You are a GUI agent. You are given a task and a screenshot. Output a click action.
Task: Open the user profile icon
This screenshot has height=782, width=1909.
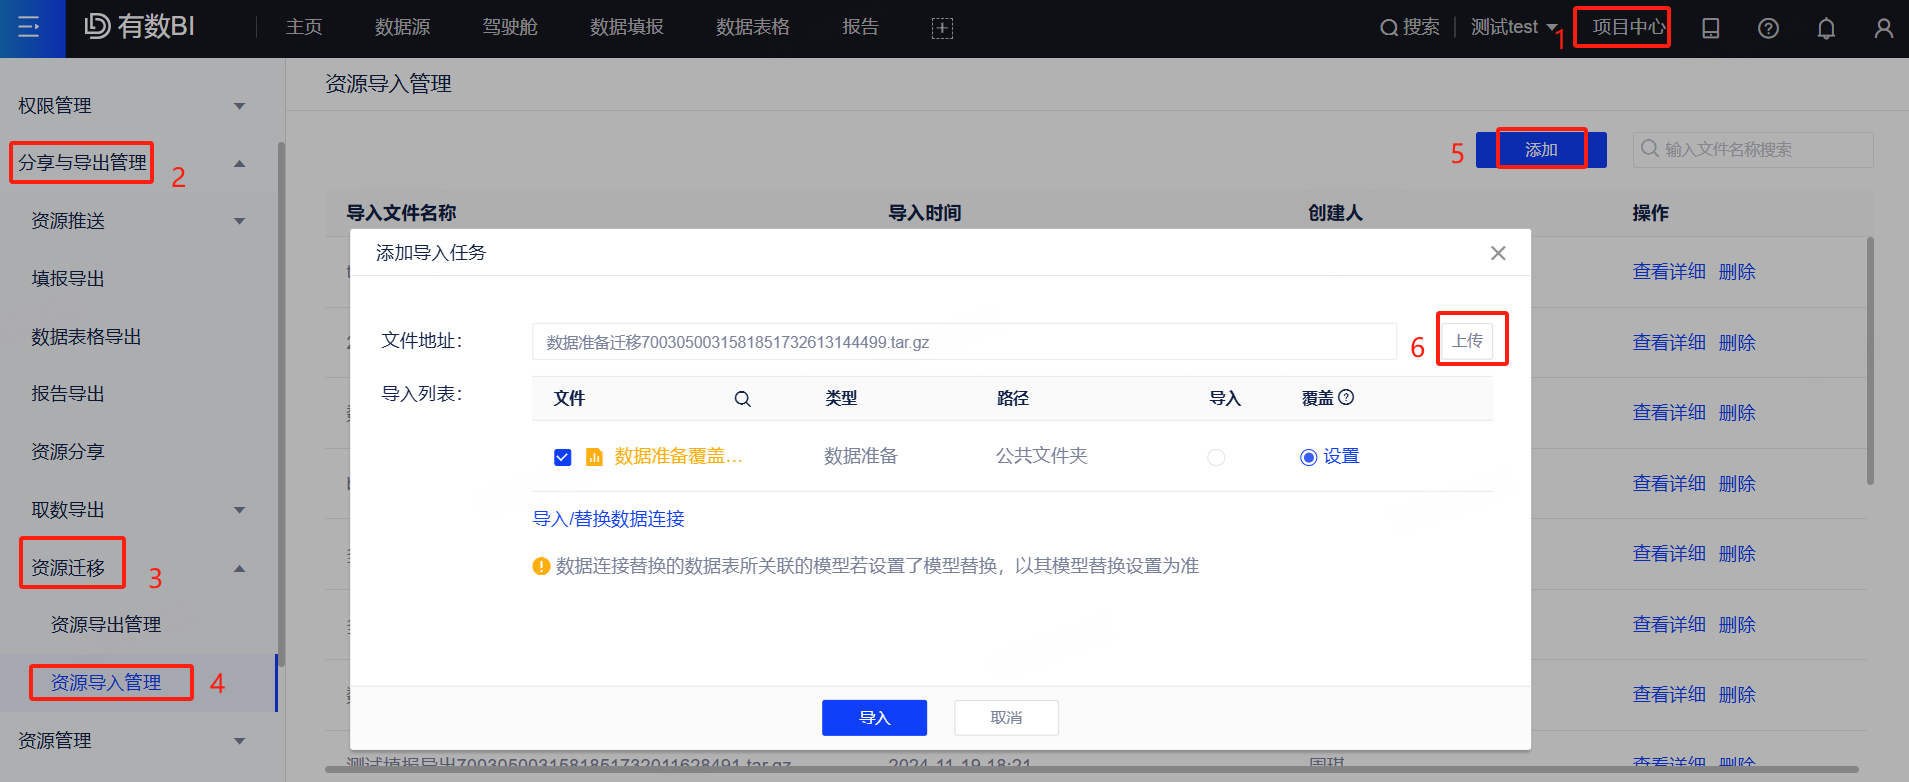[x=1883, y=28]
